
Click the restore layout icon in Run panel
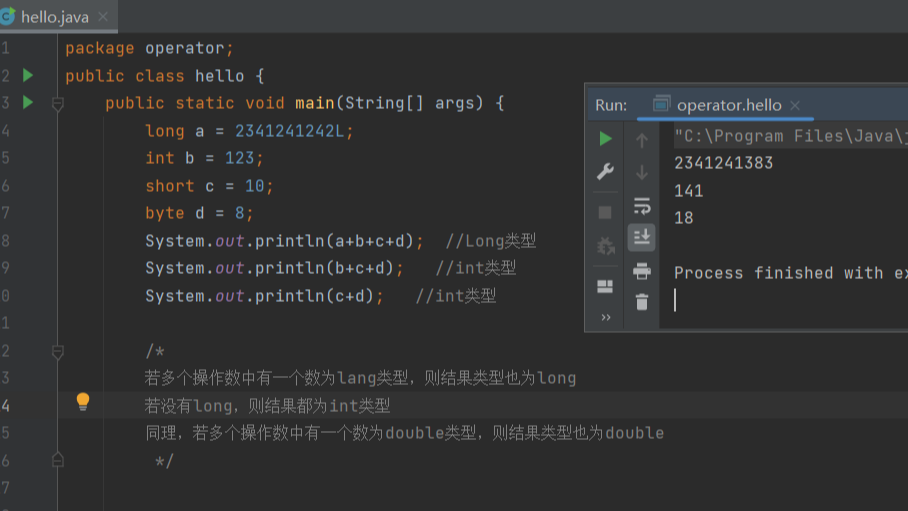[605, 286]
